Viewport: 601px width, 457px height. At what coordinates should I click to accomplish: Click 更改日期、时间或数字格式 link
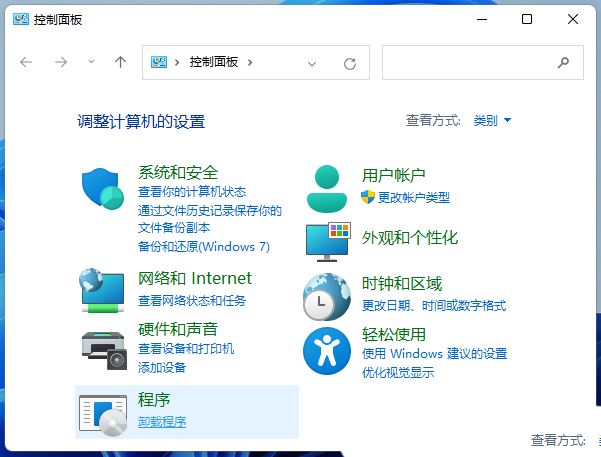click(x=434, y=306)
